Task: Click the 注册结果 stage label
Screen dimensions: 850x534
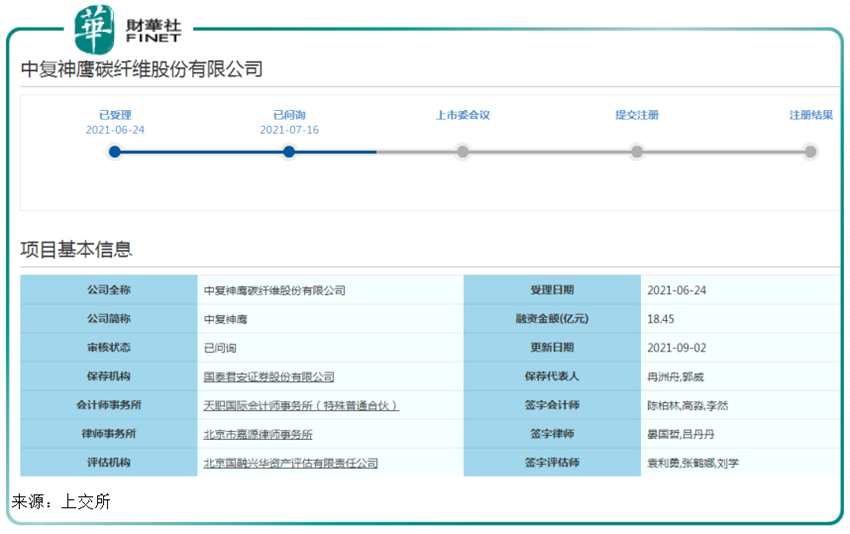Action: pos(811,115)
